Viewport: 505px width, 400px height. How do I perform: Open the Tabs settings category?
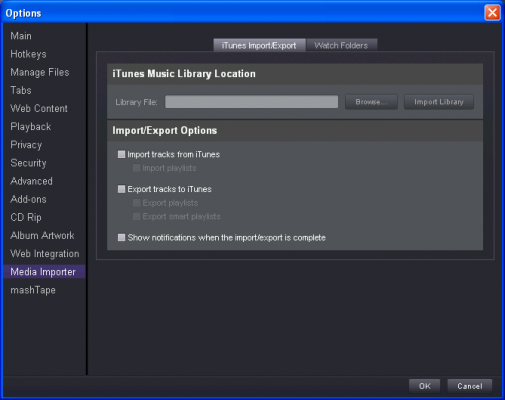click(x=21, y=90)
